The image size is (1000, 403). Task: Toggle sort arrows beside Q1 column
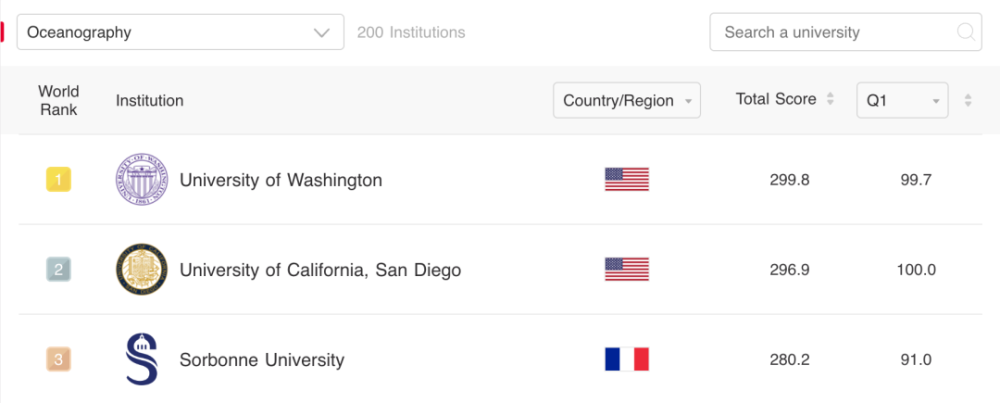click(x=967, y=100)
